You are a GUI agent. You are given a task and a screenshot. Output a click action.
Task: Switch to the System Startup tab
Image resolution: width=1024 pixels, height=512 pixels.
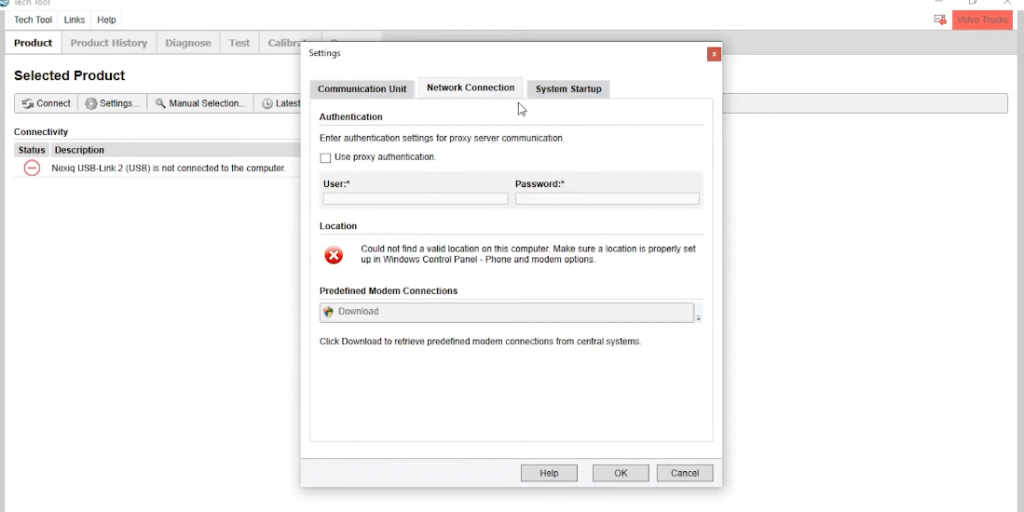568,89
